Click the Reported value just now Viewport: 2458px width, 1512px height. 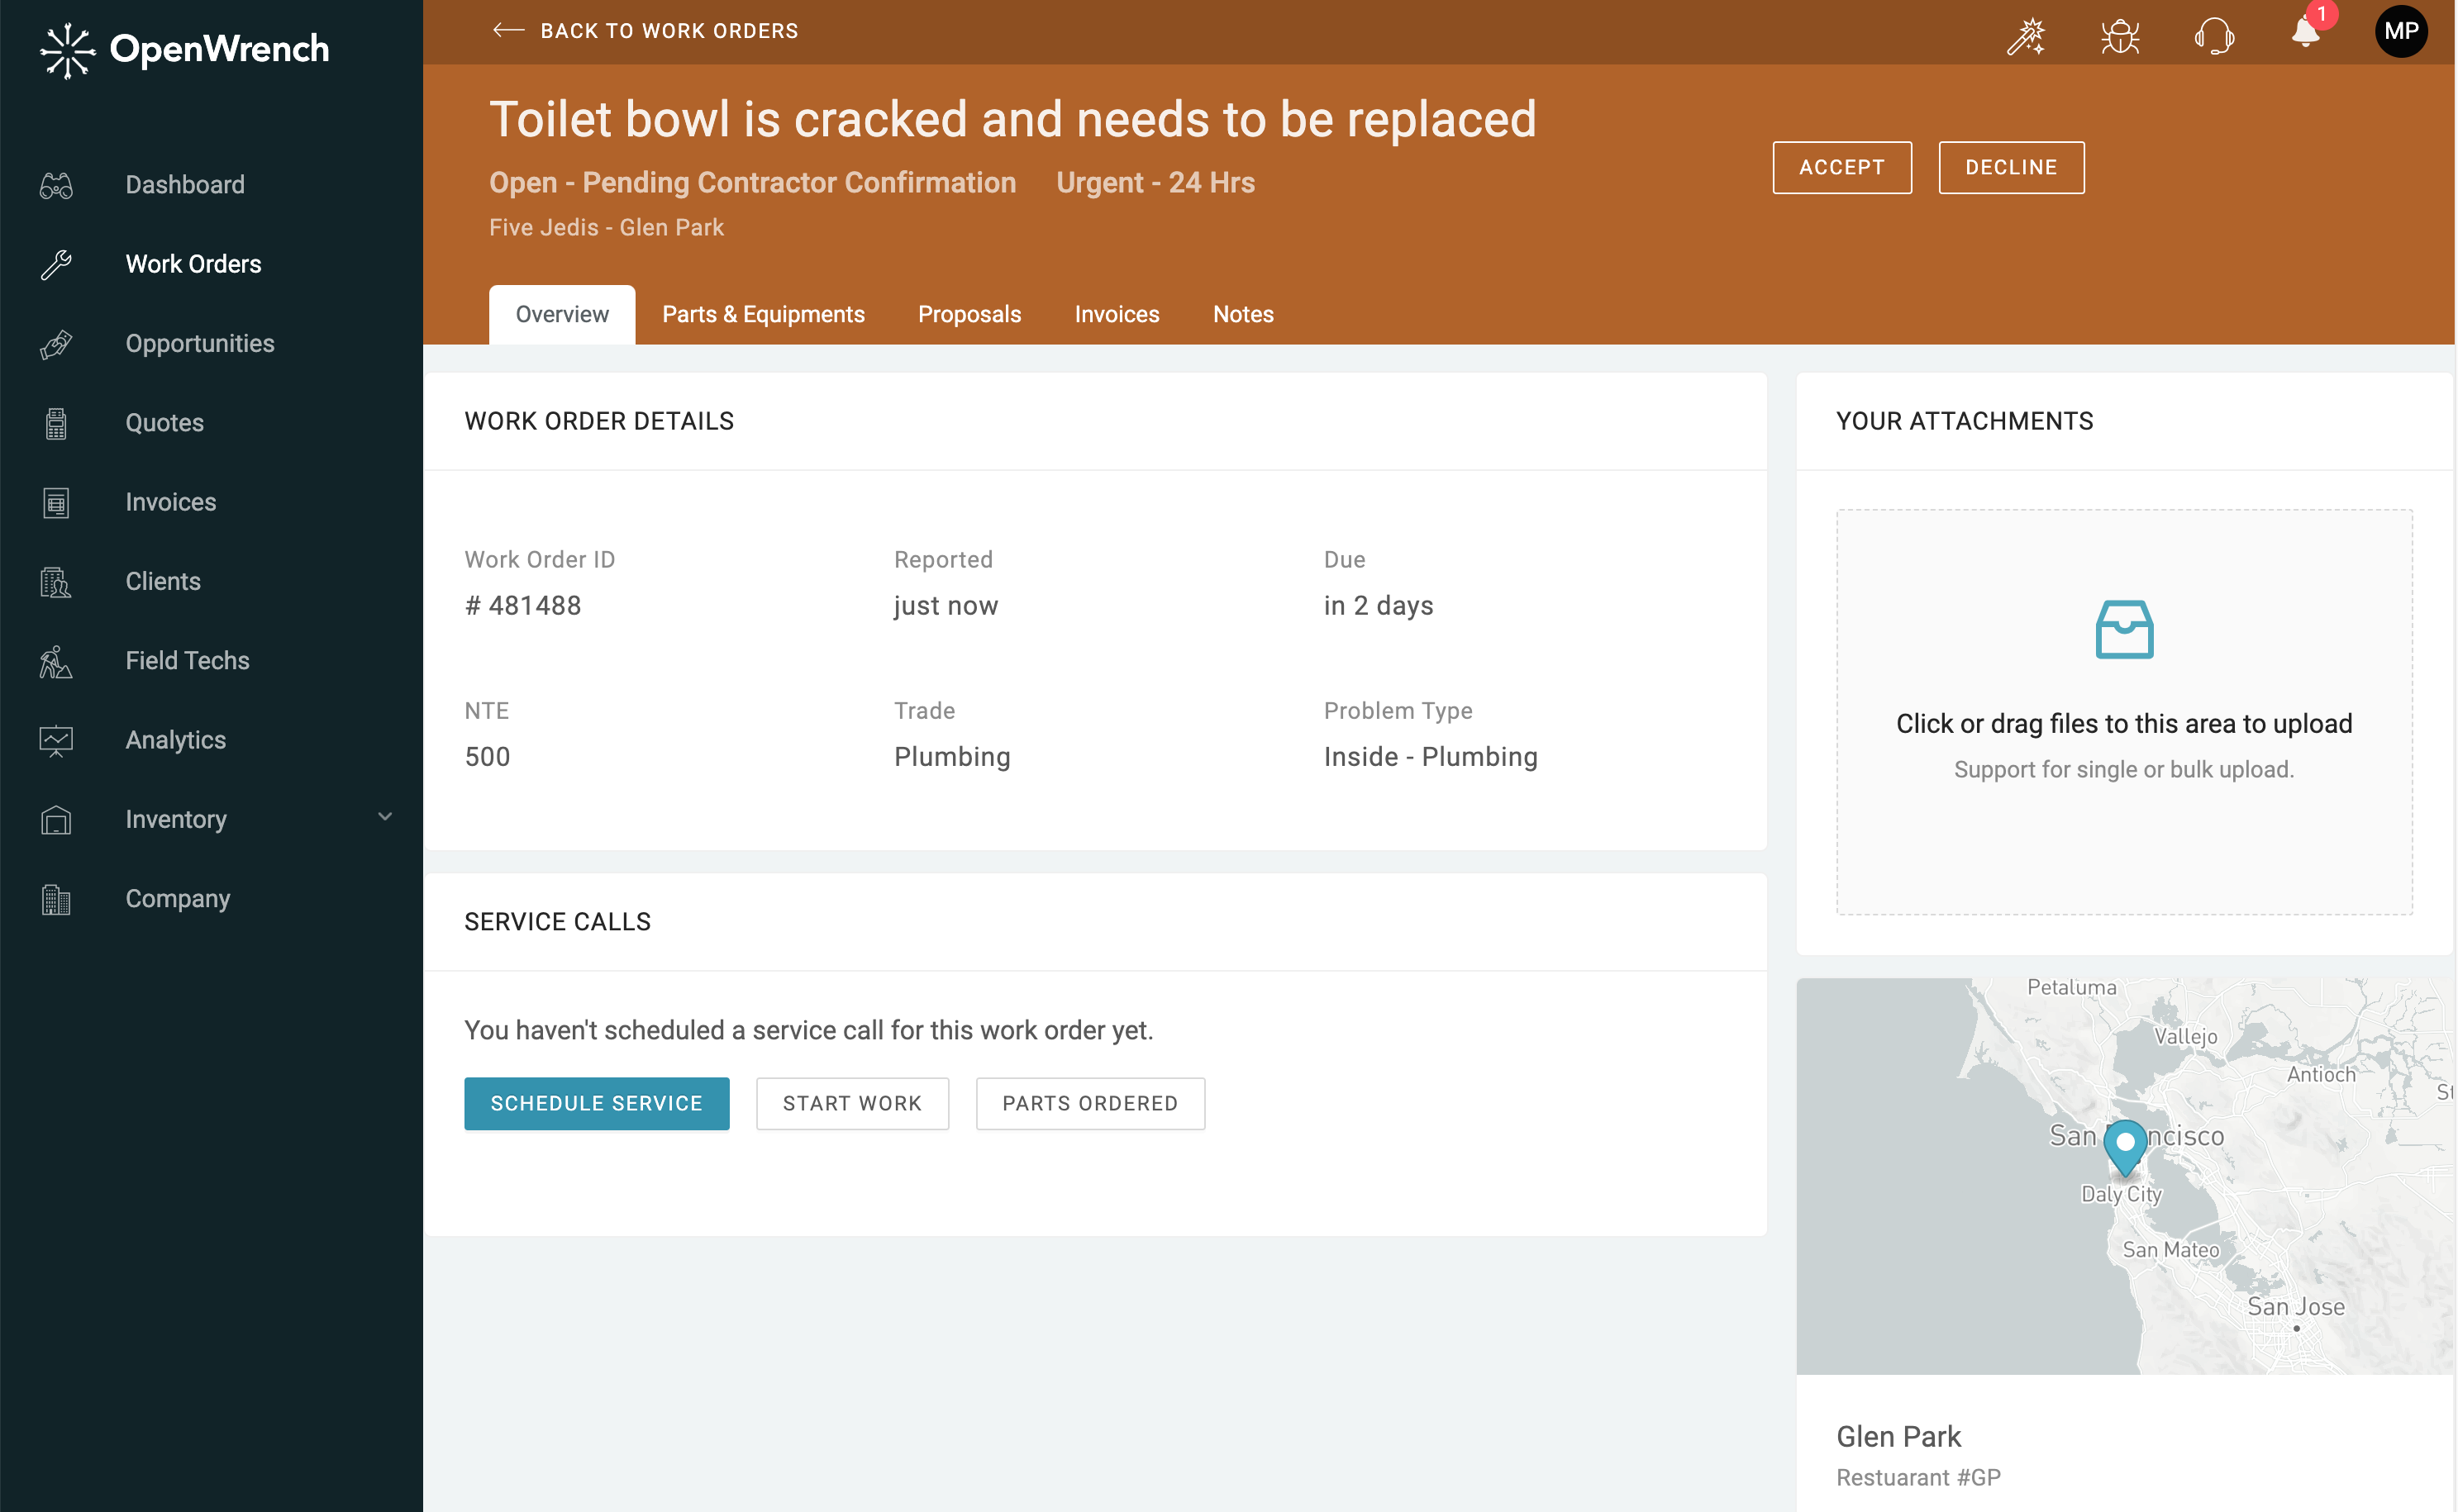click(946, 606)
